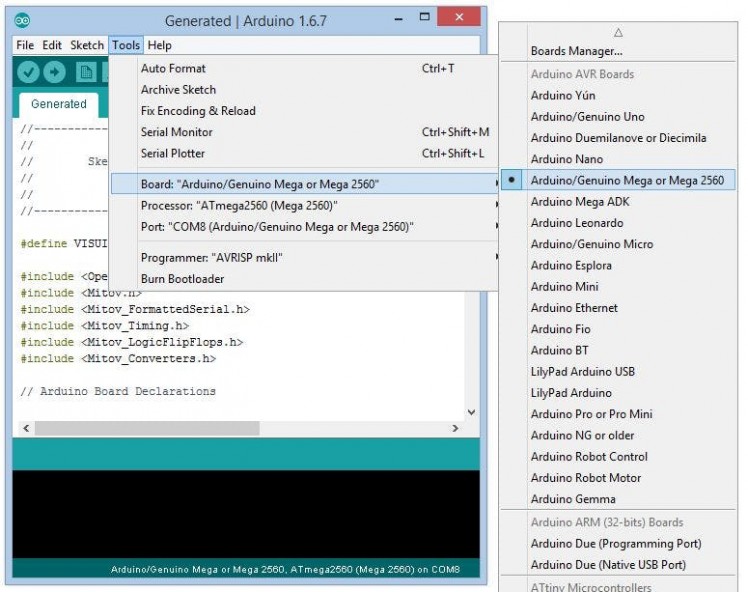Expand the Programmer AVRISP mkII submenu
748x592 pixels.
tap(304, 258)
